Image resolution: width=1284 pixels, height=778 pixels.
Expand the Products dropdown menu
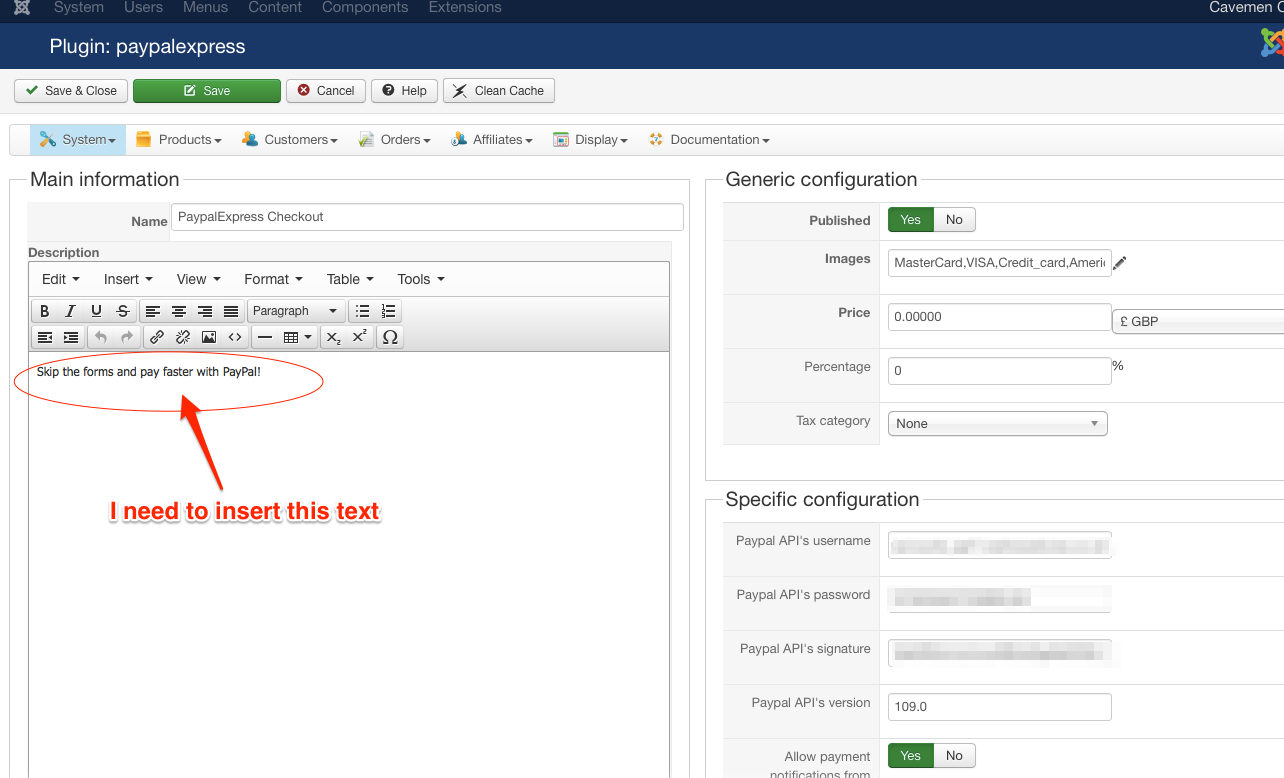(x=178, y=140)
